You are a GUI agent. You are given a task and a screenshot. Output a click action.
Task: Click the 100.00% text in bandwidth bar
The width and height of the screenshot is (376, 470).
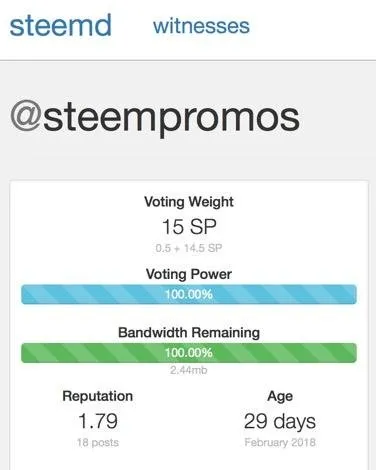(189, 353)
